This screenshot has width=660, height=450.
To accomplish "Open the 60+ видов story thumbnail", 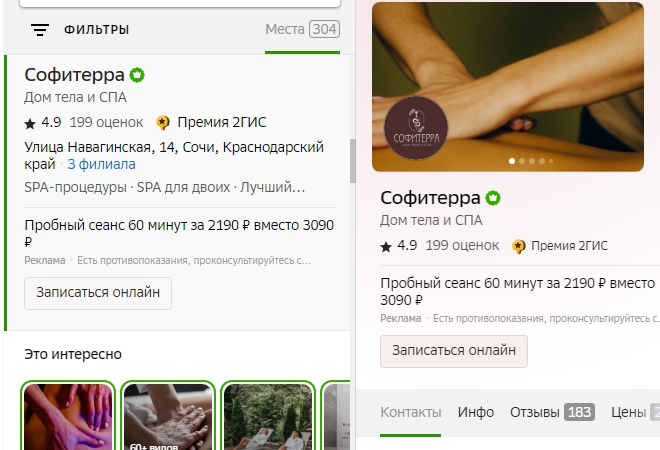I will click(167, 416).
